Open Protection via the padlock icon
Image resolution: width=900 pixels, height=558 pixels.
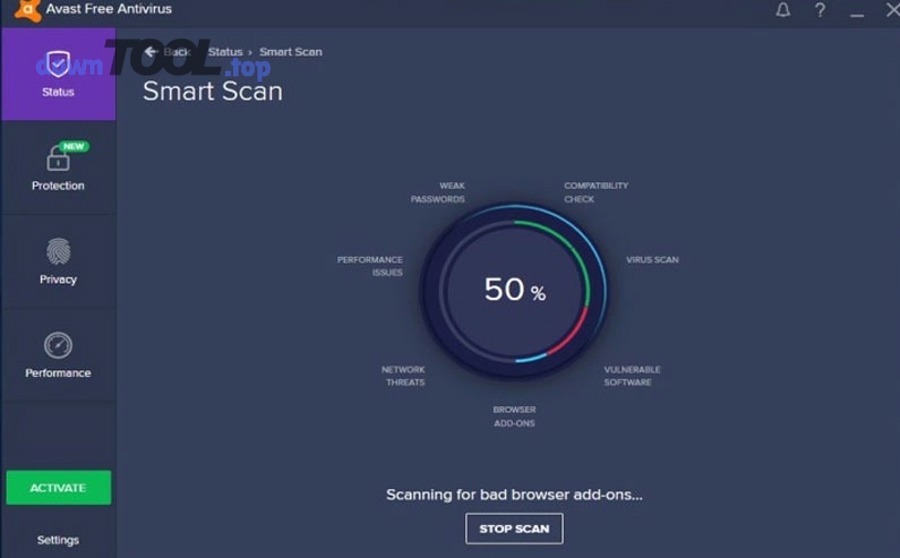tap(58, 159)
